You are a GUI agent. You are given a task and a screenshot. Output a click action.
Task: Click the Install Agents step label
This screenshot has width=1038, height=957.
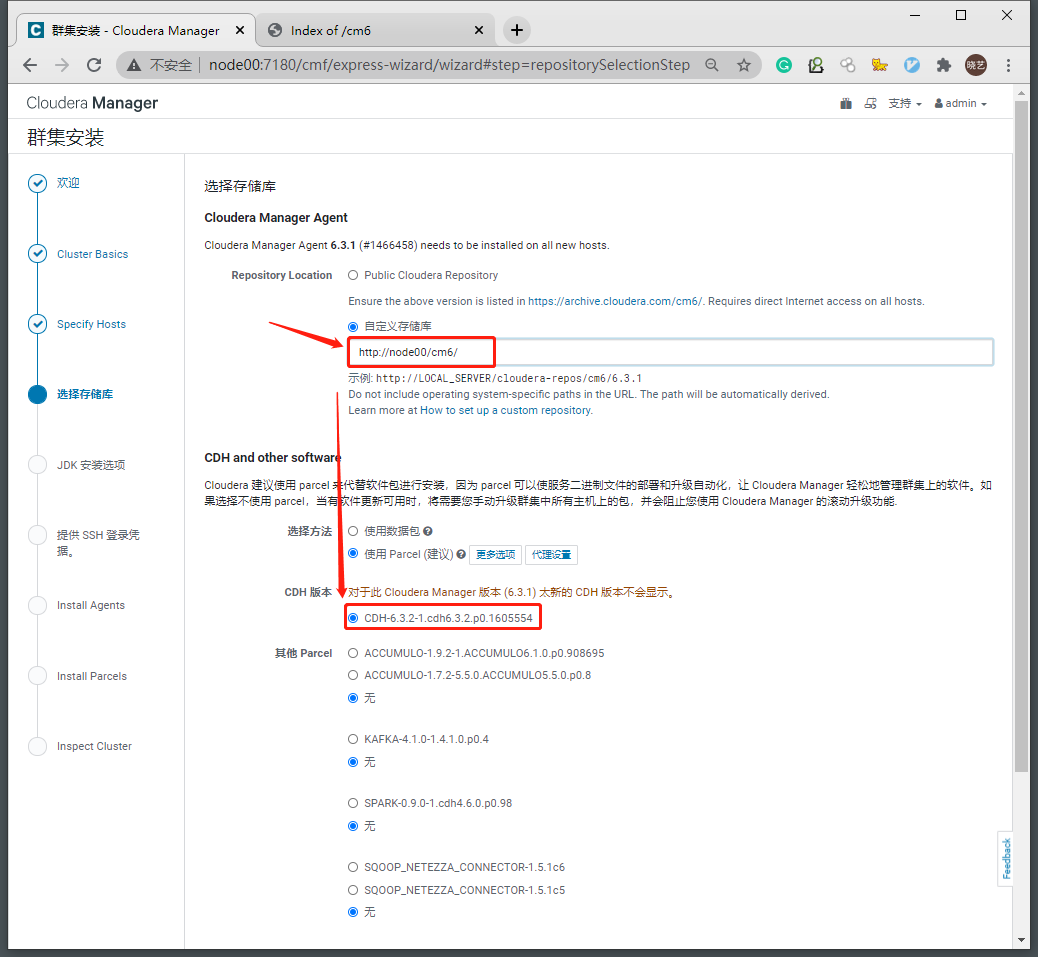point(91,606)
